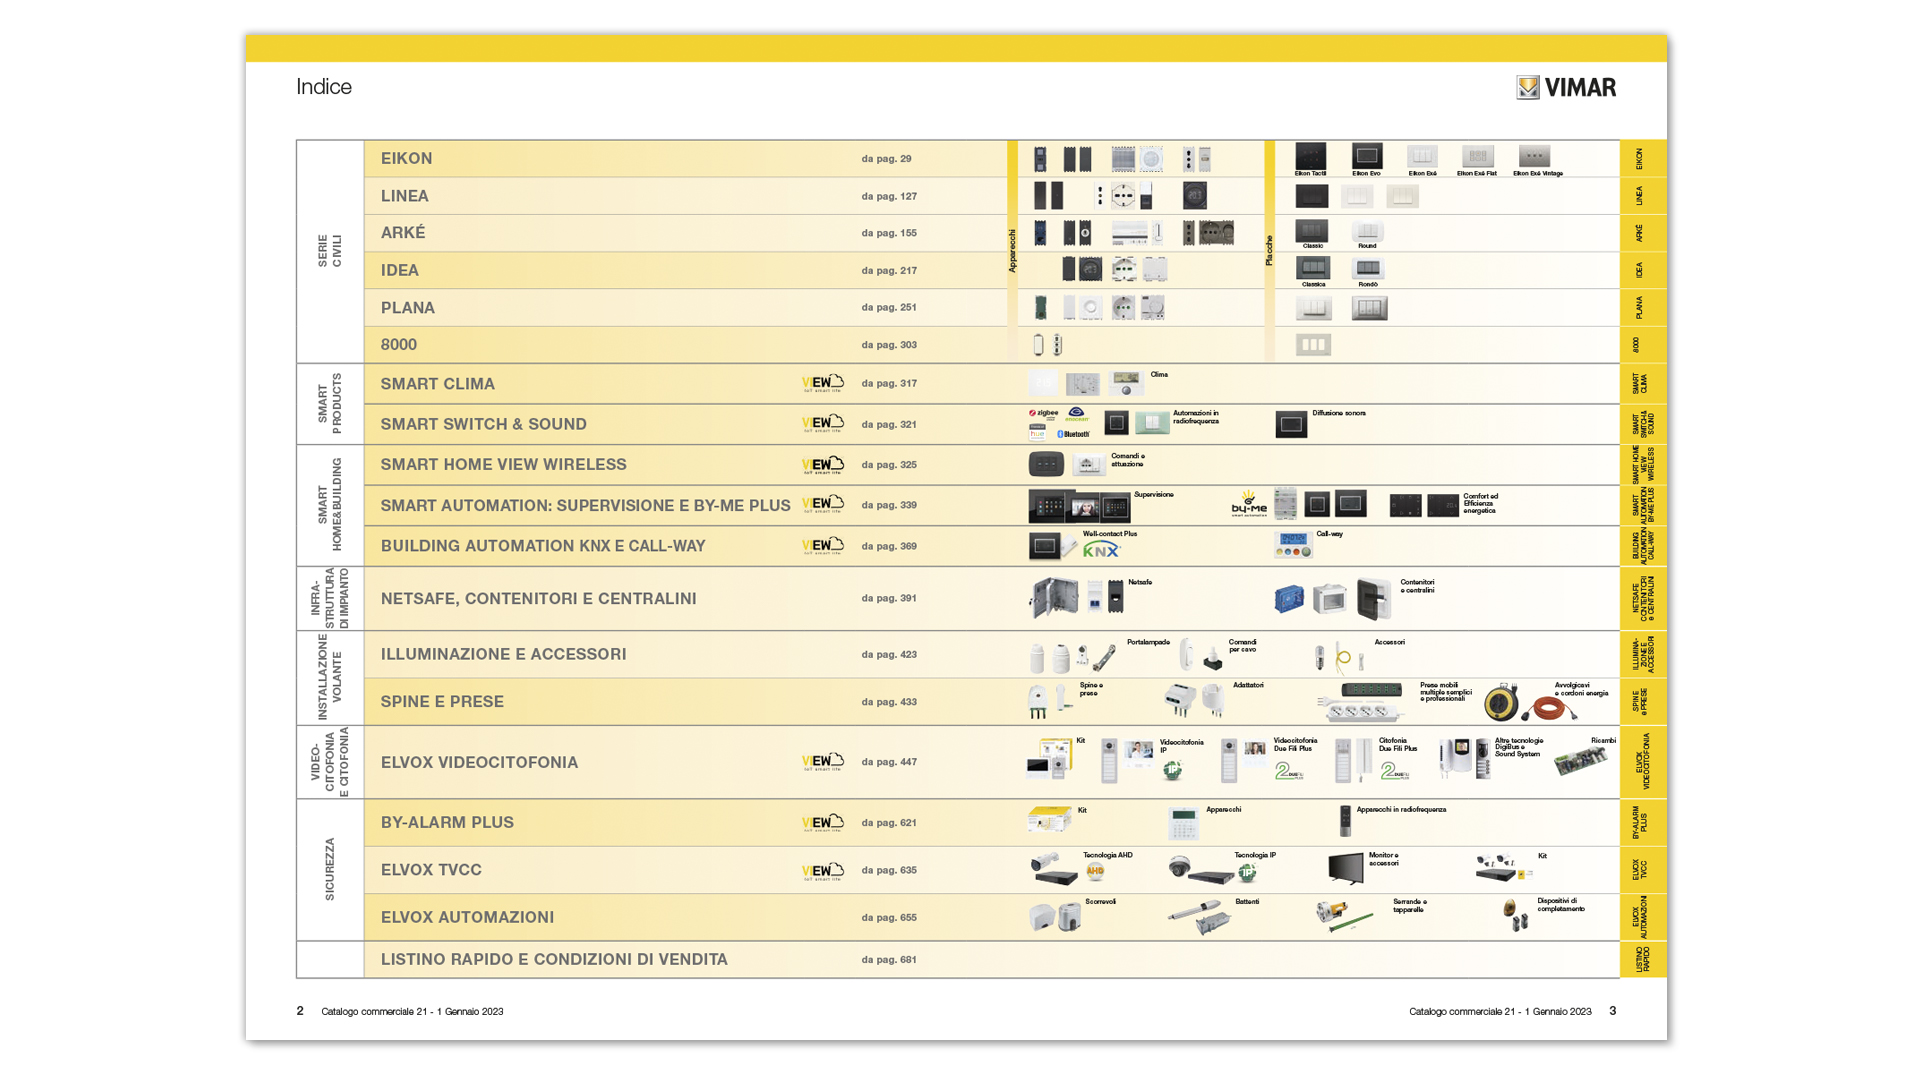The image size is (1920, 1080).
Task: Click the Arké Round plate image
Action: coord(1367,231)
